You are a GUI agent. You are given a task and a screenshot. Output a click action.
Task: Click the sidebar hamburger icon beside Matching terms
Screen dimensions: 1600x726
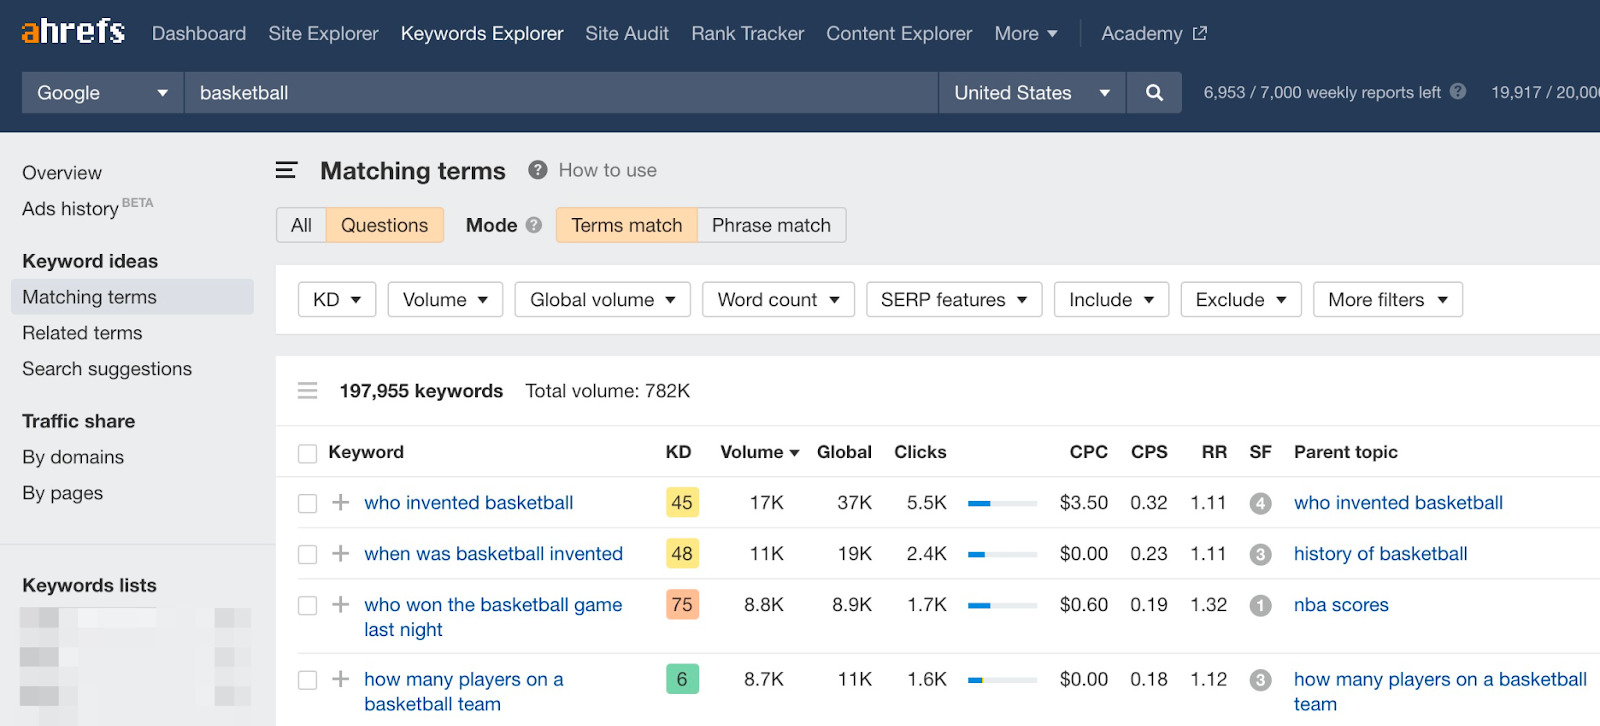pyautogui.click(x=286, y=170)
